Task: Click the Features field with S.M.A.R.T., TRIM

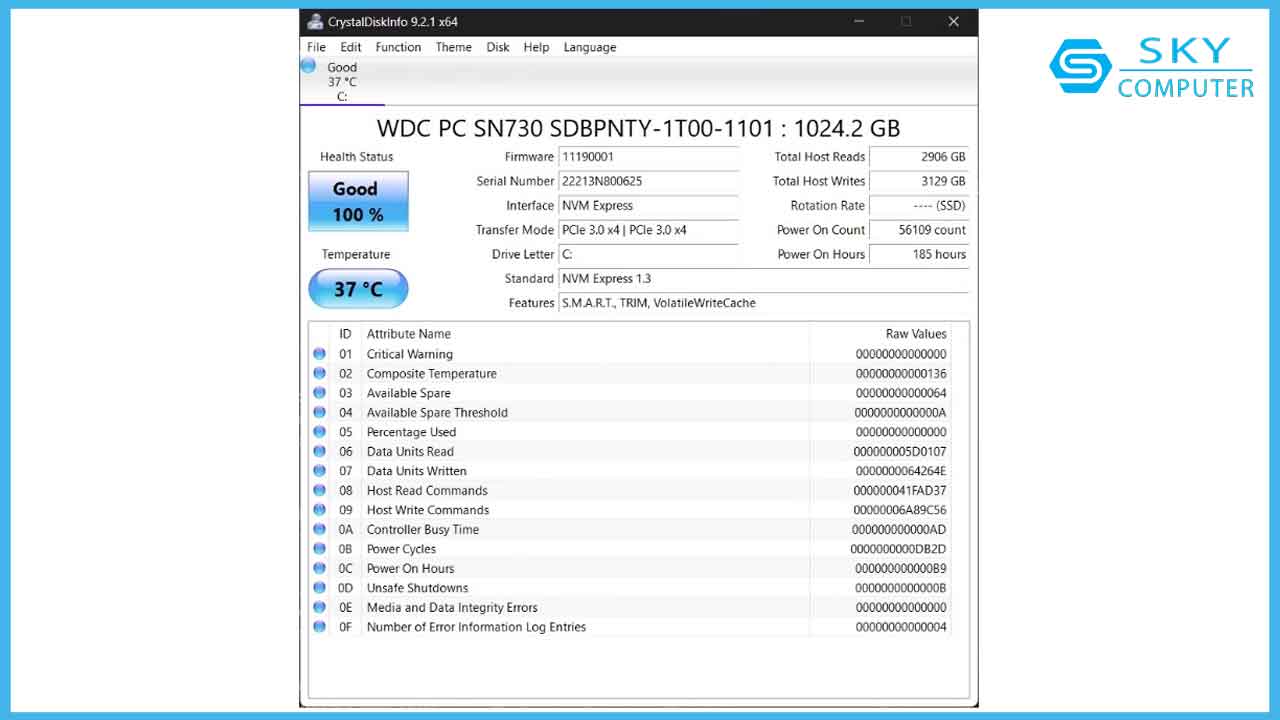Action: click(x=763, y=303)
